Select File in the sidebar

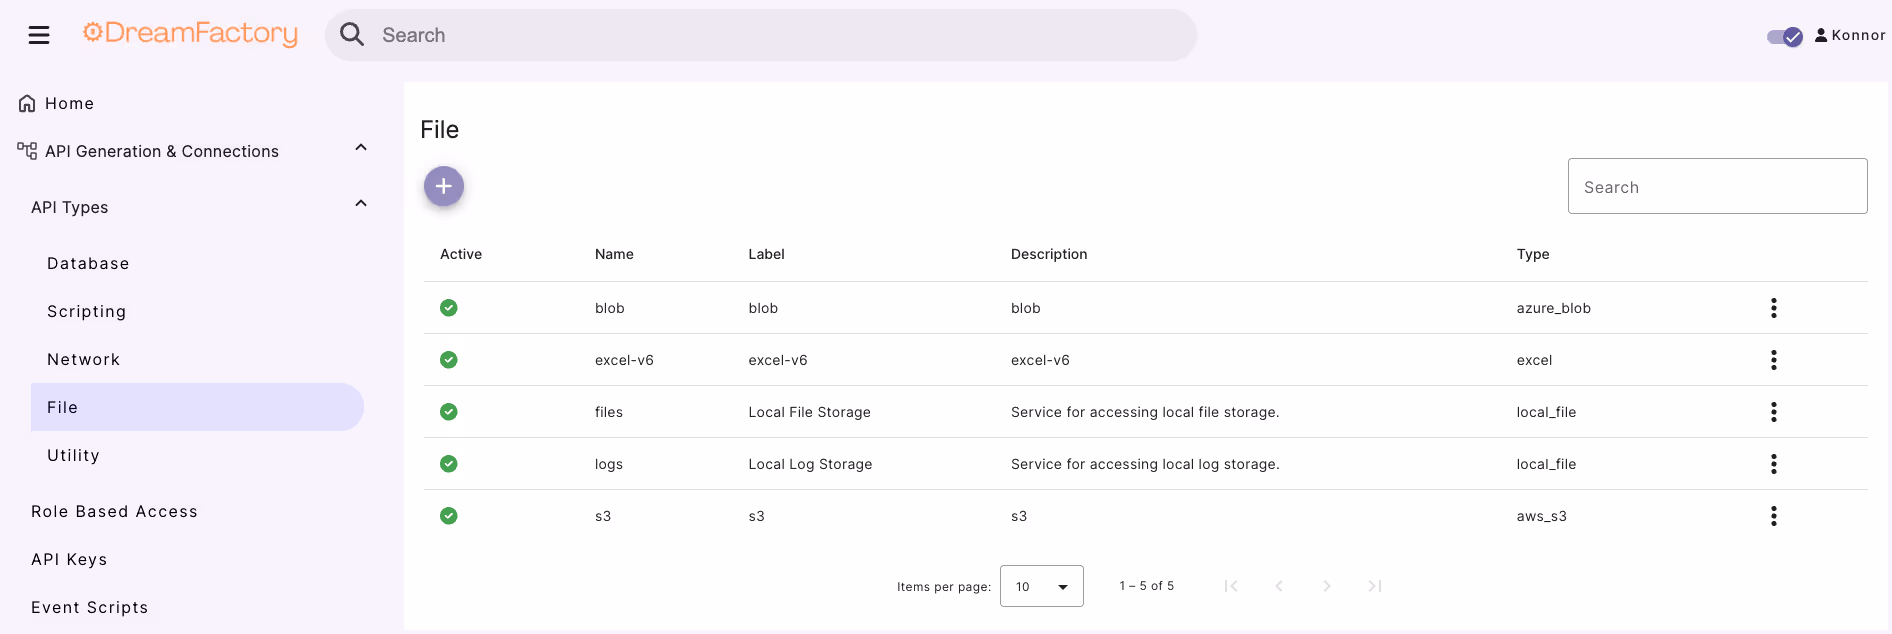(197, 407)
